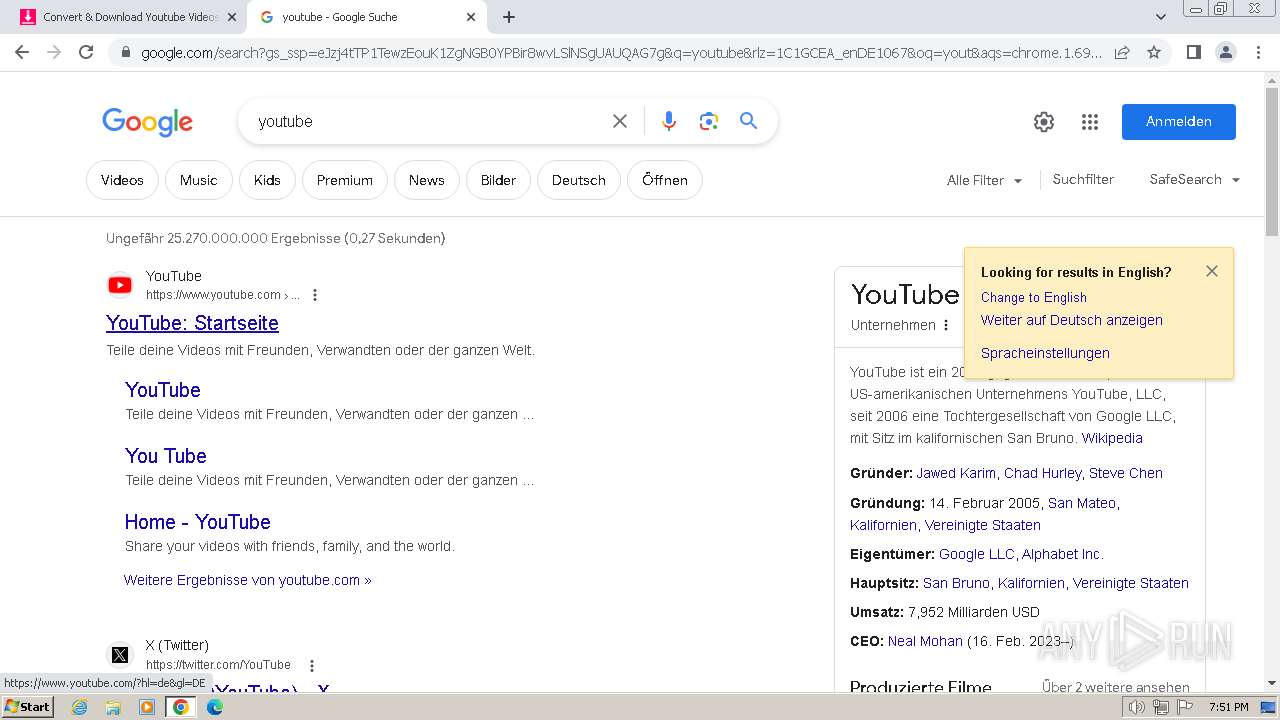
Task: Open the San Mateo link
Action: coord(1082,503)
